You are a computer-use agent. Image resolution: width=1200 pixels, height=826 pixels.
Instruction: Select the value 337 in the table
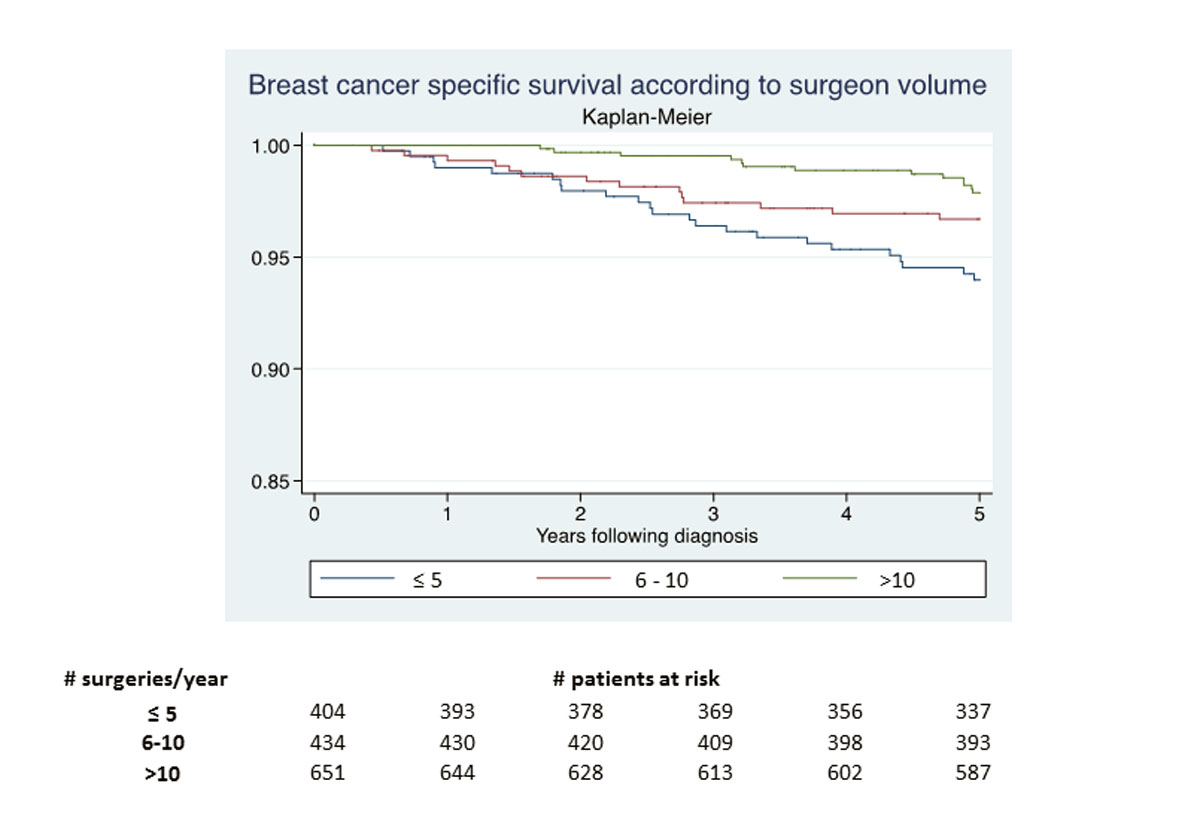[x=973, y=712]
